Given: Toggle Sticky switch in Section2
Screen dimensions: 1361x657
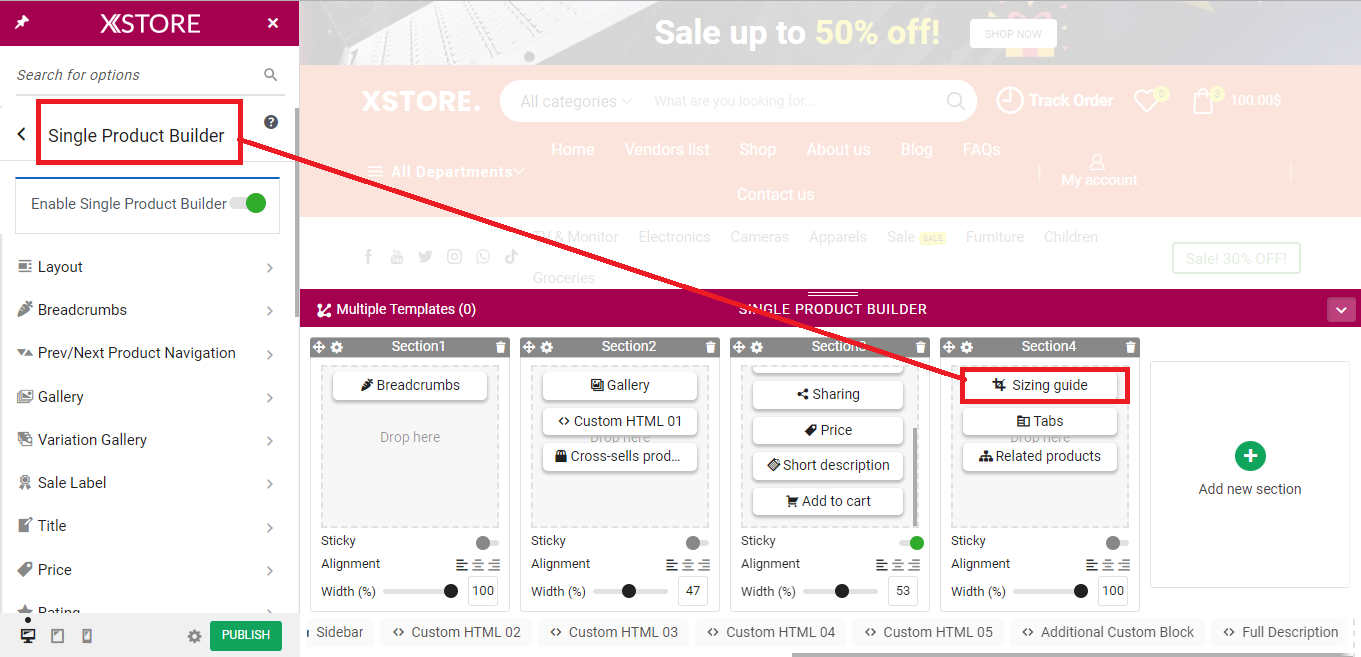Looking at the screenshot, I should coord(697,543).
